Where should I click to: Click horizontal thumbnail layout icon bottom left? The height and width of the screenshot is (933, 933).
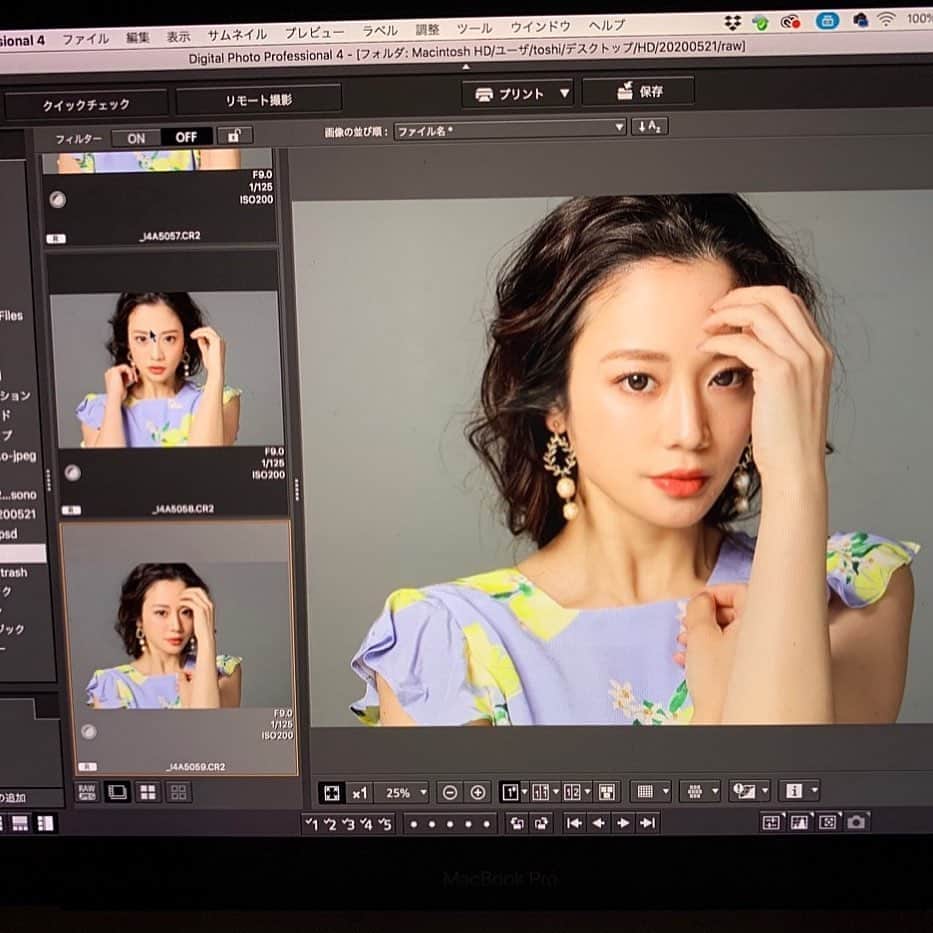click(x=20, y=824)
